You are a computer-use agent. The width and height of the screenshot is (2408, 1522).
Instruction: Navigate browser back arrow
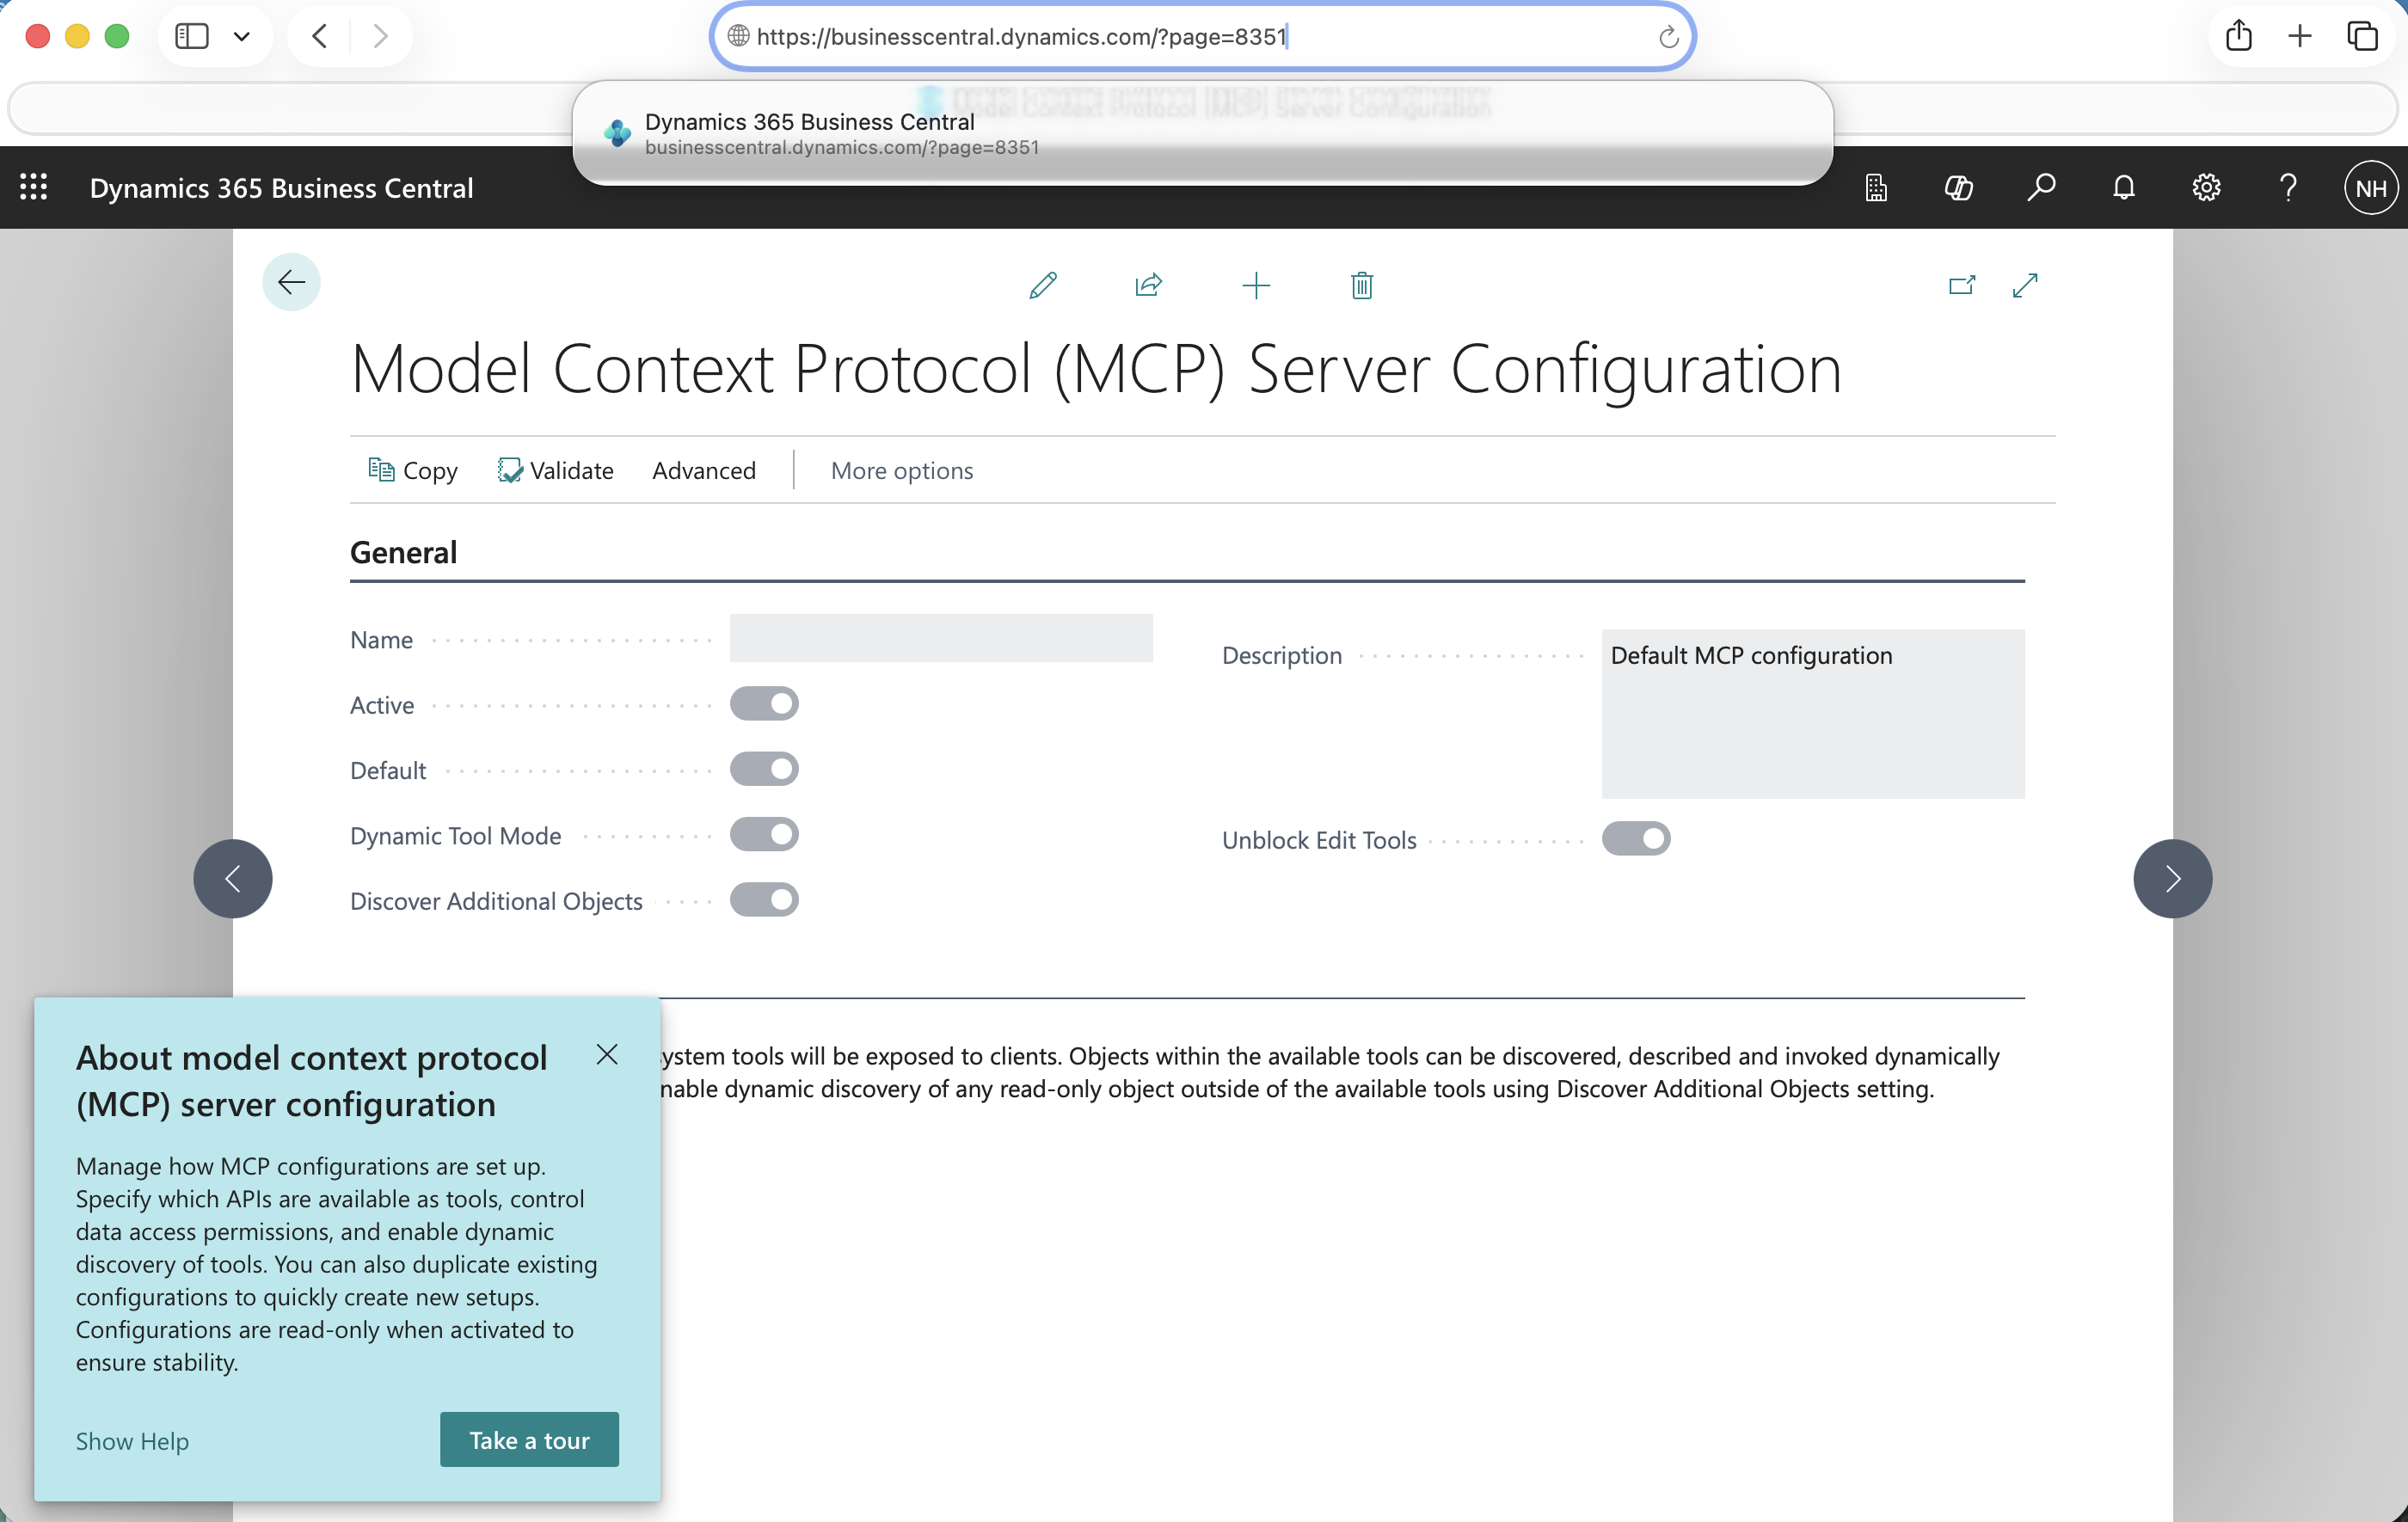(319, 37)
